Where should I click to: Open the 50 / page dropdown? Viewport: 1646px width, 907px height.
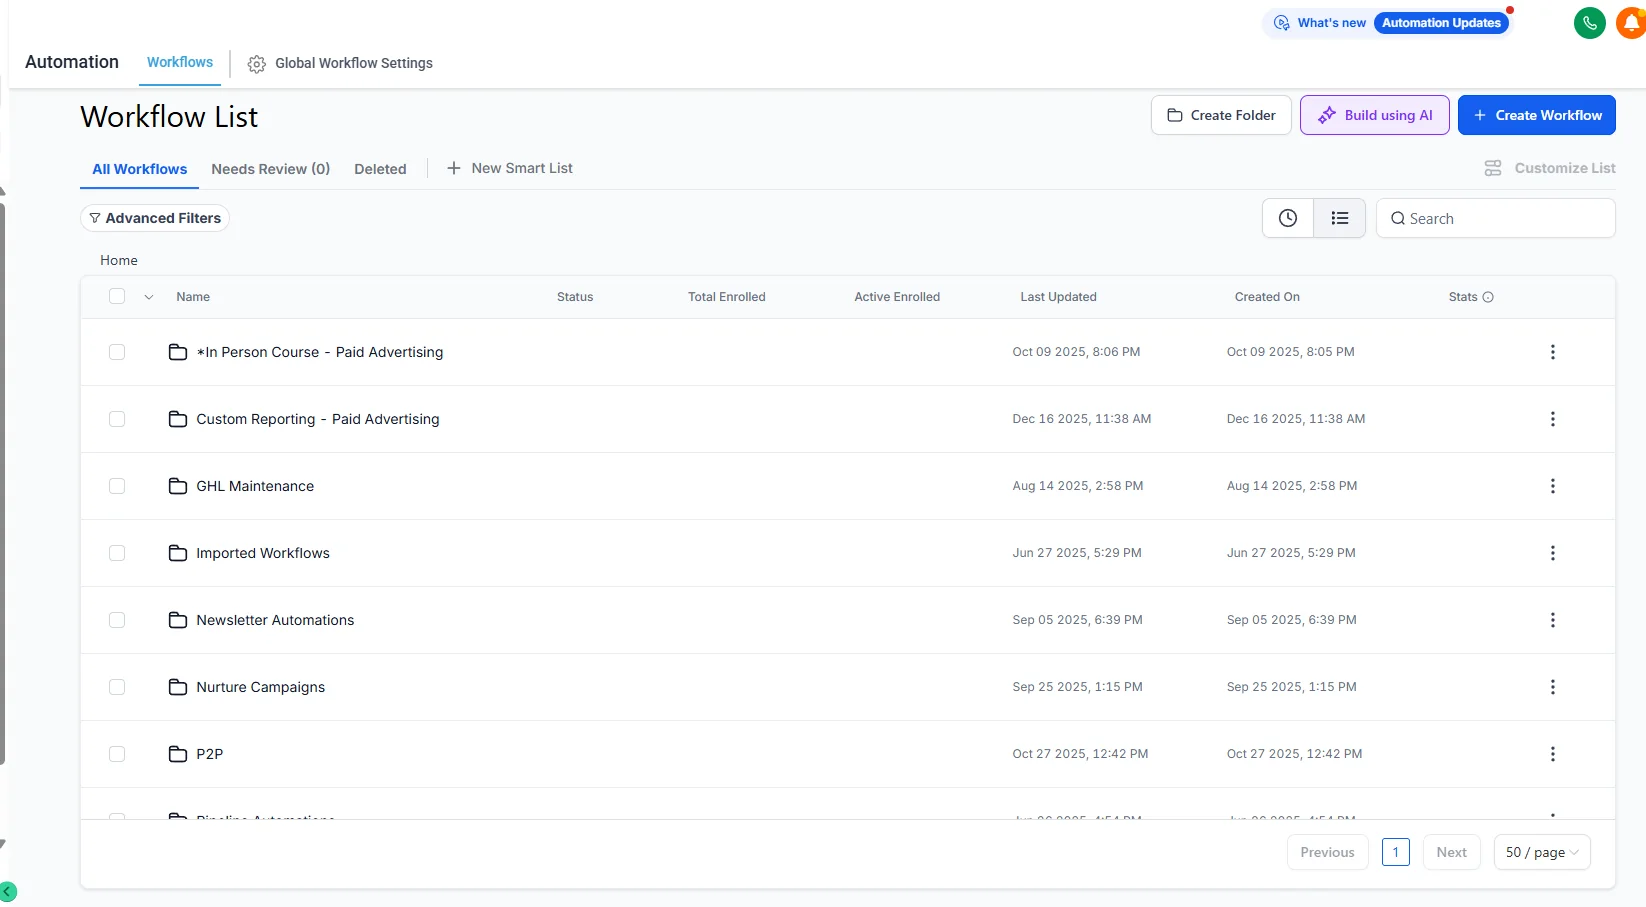(x=1542, y=852)
